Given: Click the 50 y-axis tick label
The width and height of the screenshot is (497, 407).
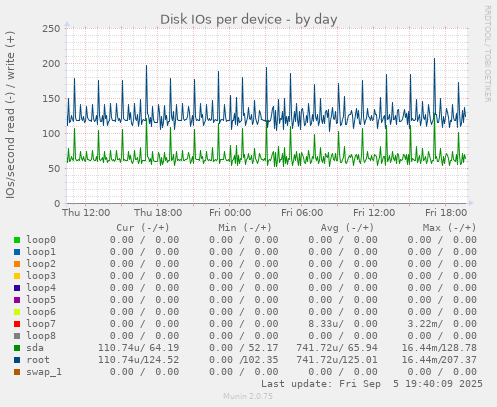Looking at the screenshot, I should 54,169.
